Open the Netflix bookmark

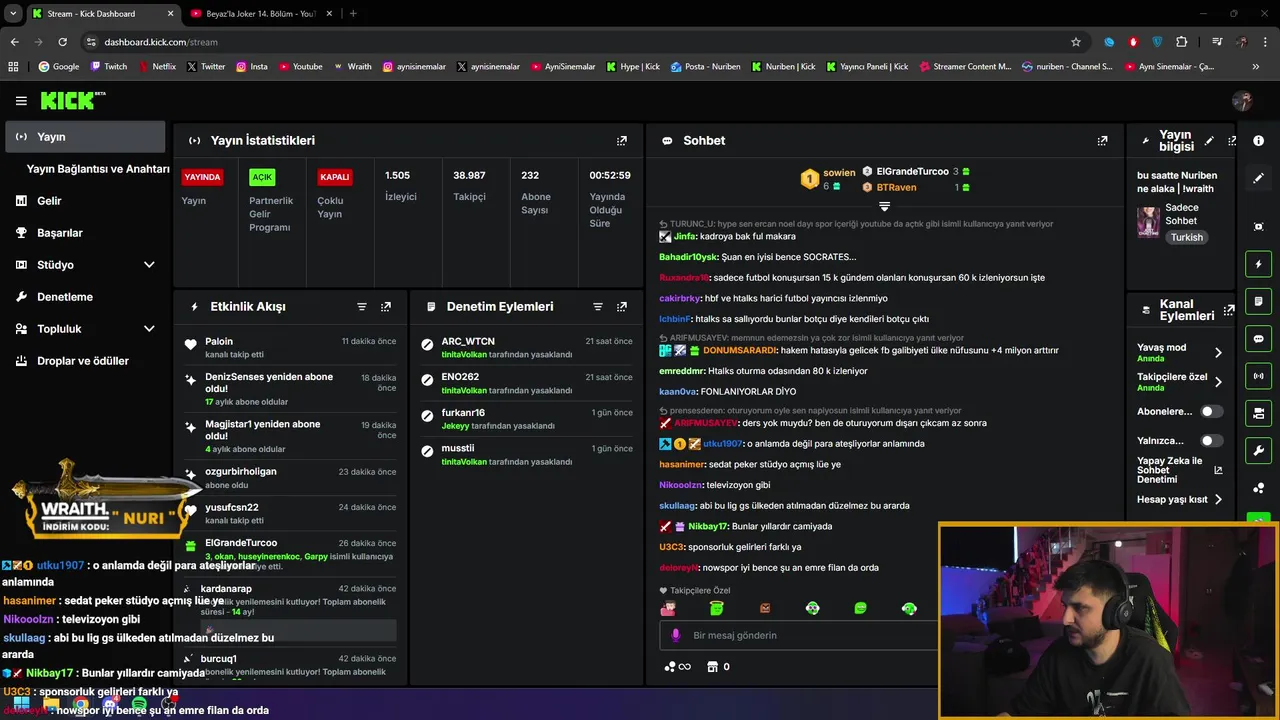pos(156,67)
